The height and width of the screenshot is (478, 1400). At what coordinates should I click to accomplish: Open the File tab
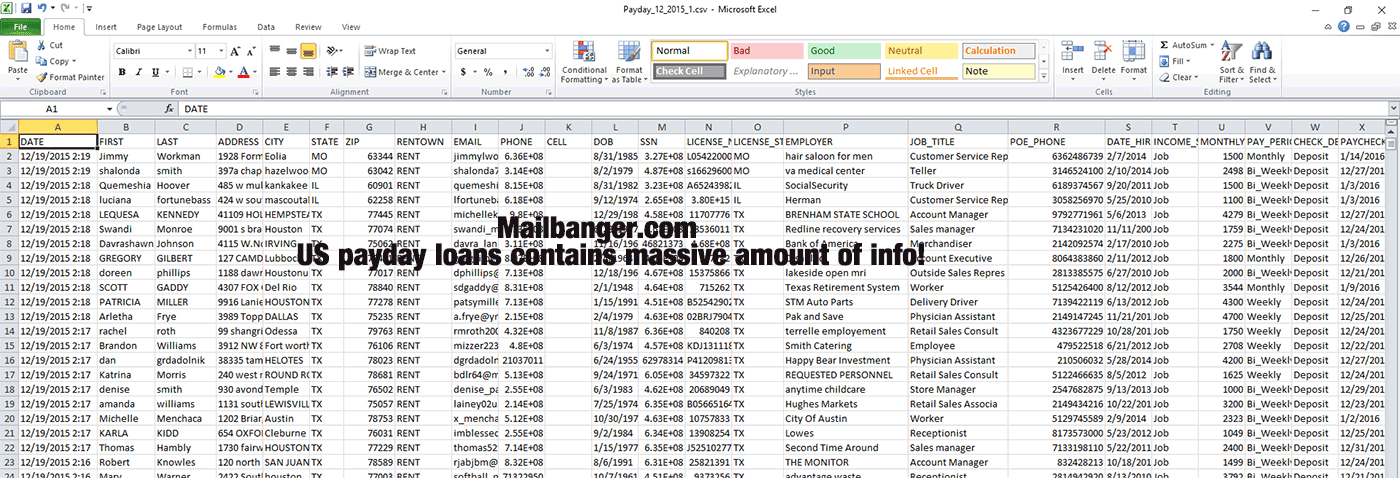(x=20, y=27)
